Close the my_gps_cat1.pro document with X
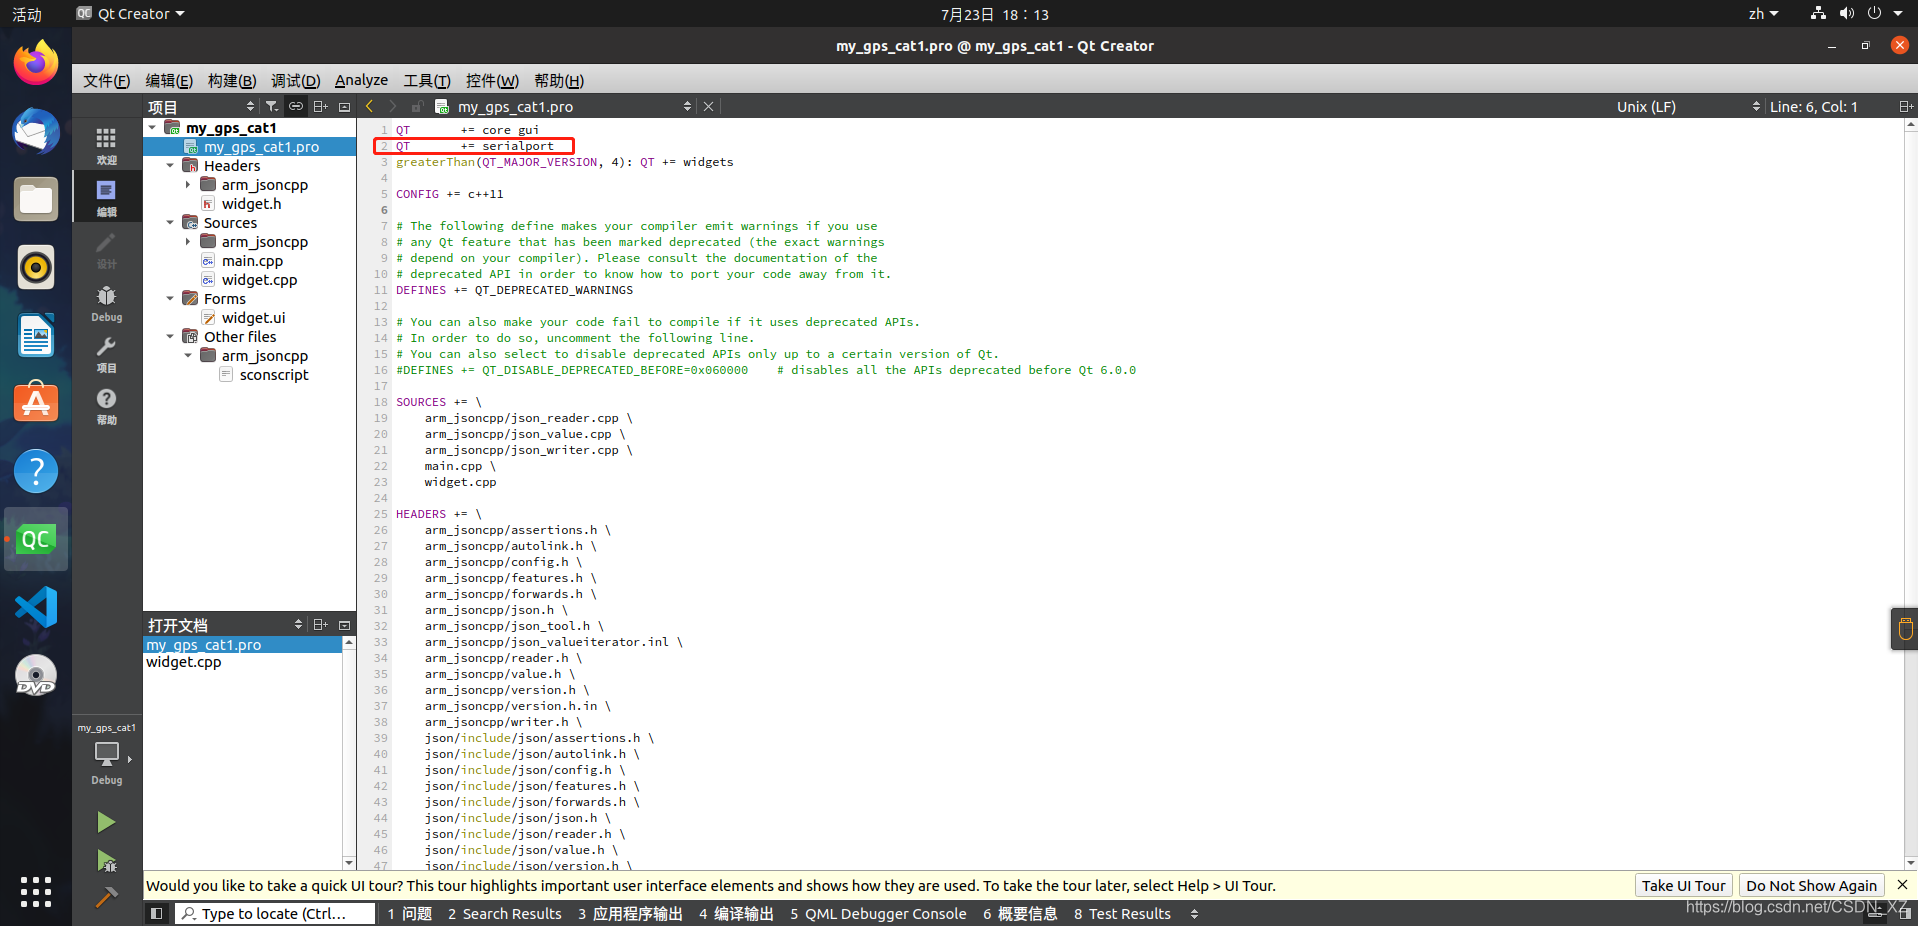Viewport: 1918px width, 926px height. [x=708, y=106]
